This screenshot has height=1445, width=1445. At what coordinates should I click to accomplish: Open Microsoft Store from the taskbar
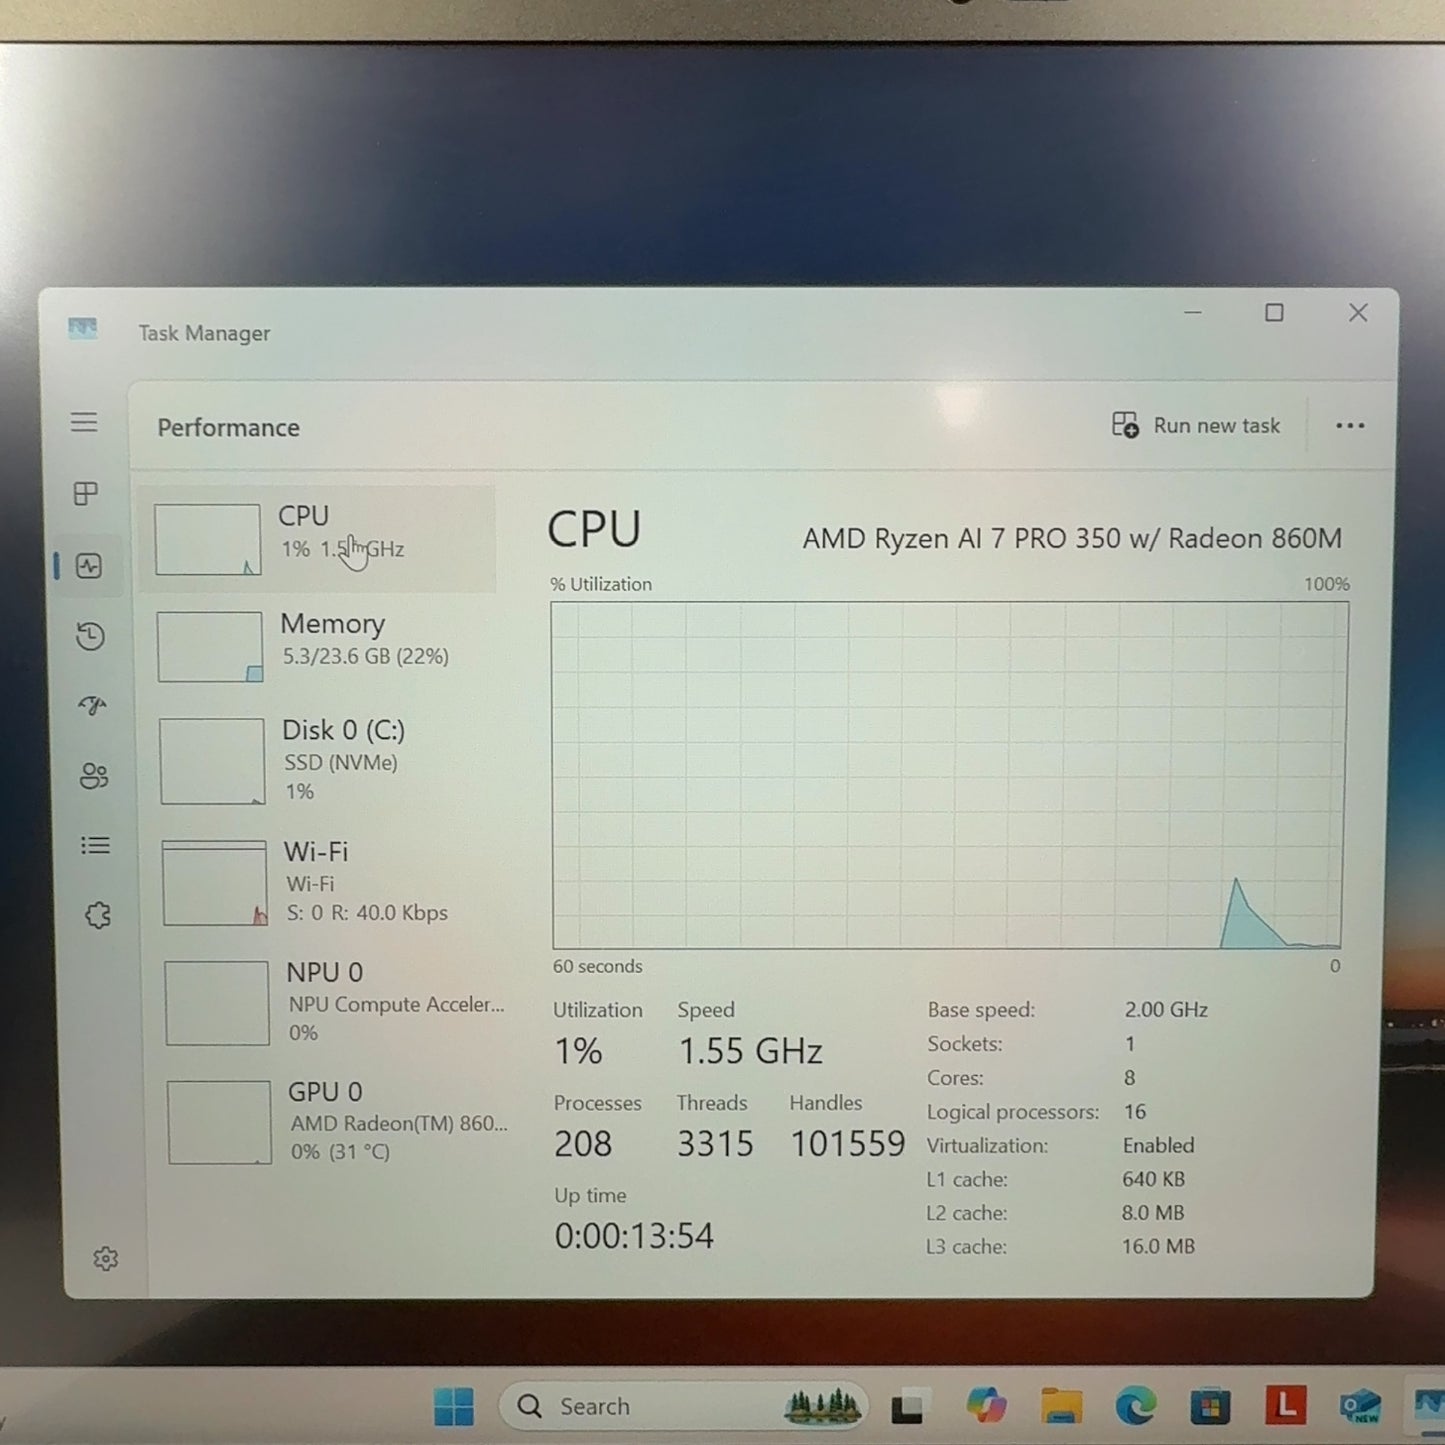1210,1407
